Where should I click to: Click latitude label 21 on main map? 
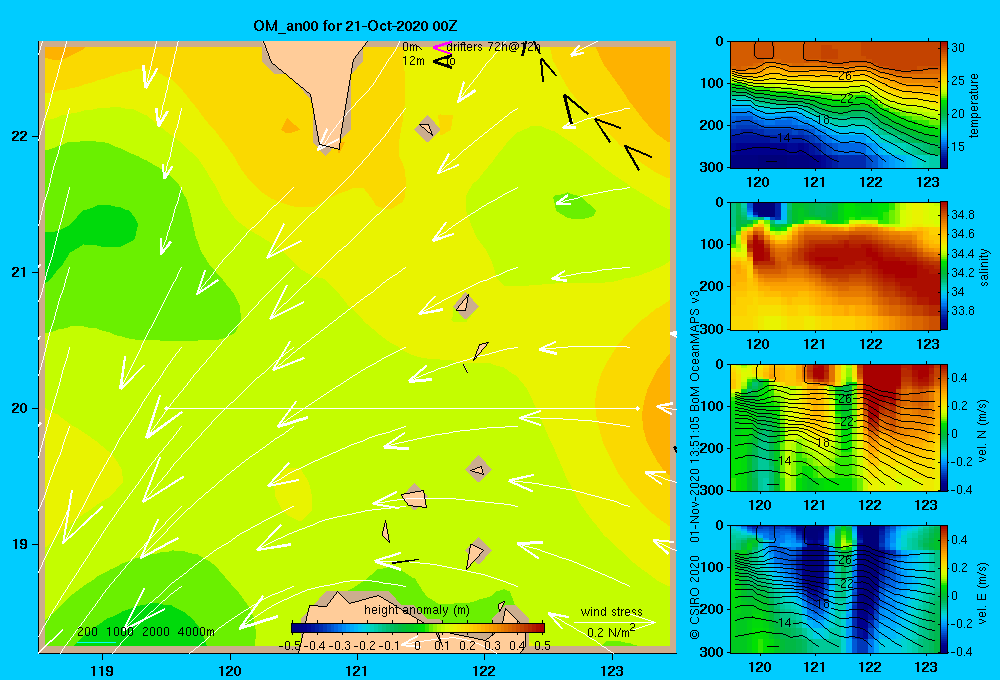tap(19, 272)
